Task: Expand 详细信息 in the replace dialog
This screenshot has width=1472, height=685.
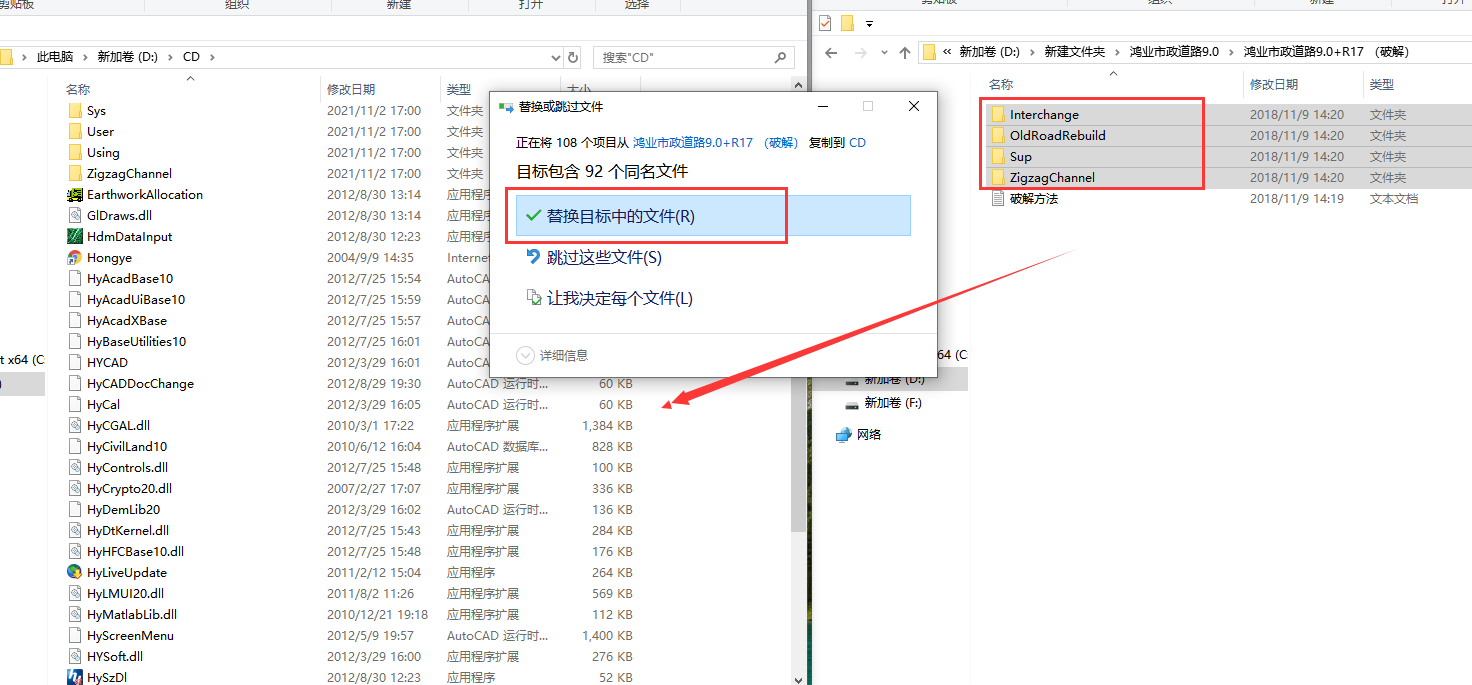Action: (552, 355)
